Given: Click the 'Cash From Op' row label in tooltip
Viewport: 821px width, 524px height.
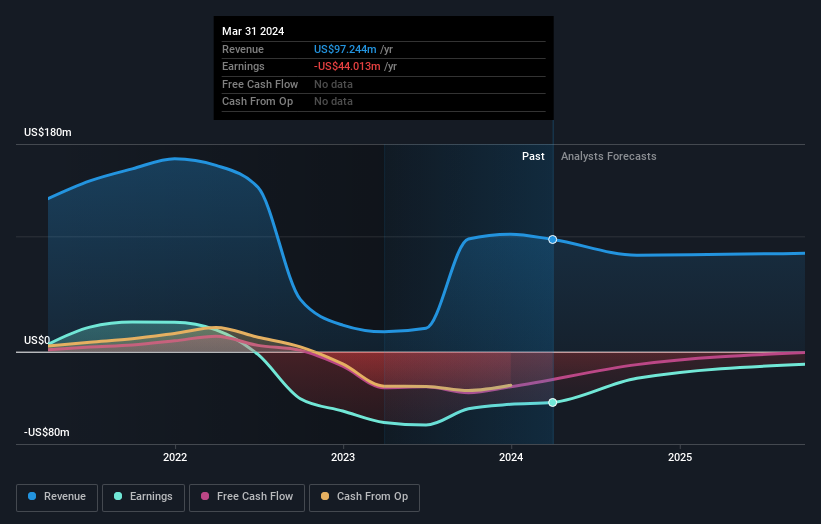Looking at the screenshot, I should tap(258, 102).
